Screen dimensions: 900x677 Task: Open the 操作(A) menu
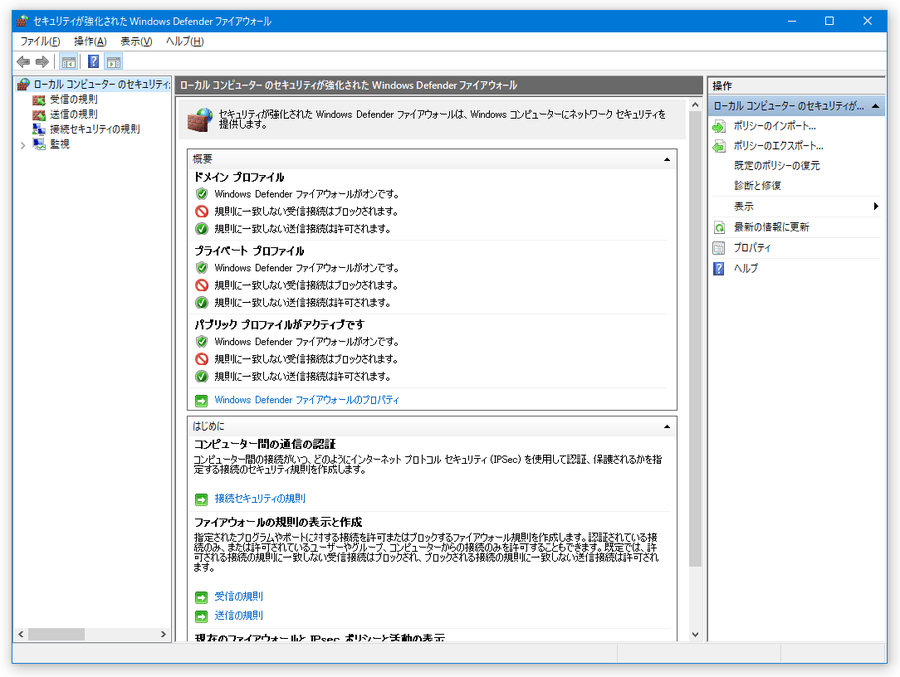coord(90,41)
